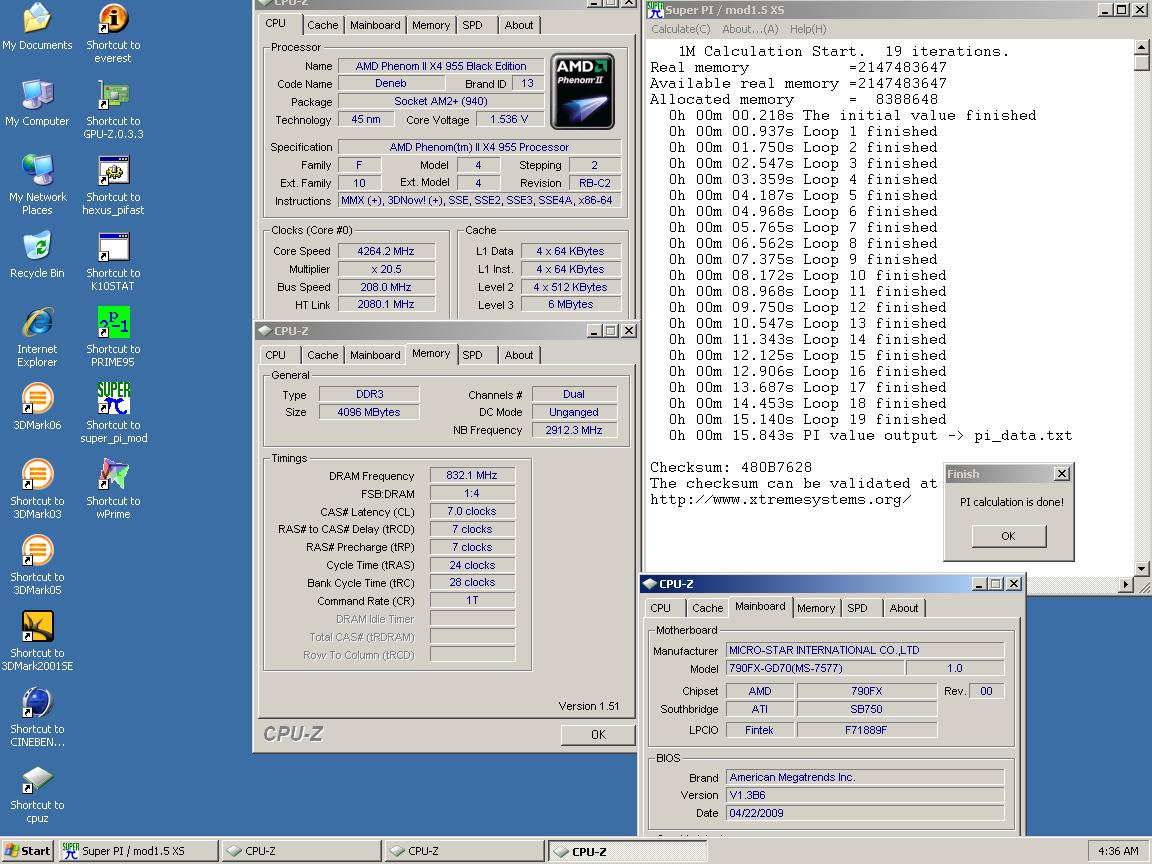Click the CPU-Z Mainboard window title icon
This screenshot has height=864, width=1152.
click(649, 584)
